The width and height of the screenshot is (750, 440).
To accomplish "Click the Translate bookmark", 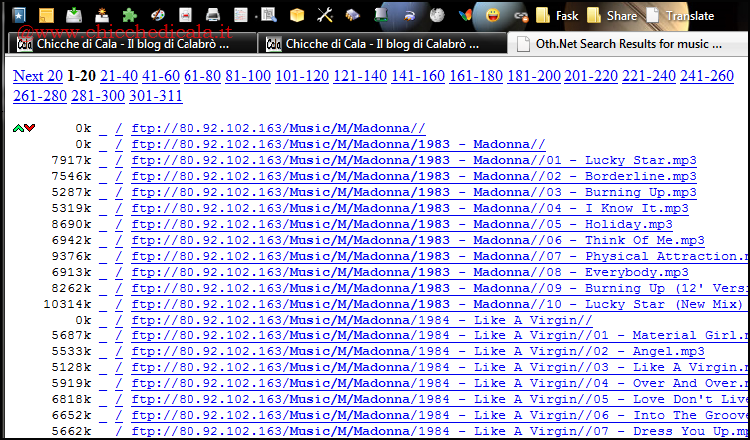I will click(x=680, y=16).
